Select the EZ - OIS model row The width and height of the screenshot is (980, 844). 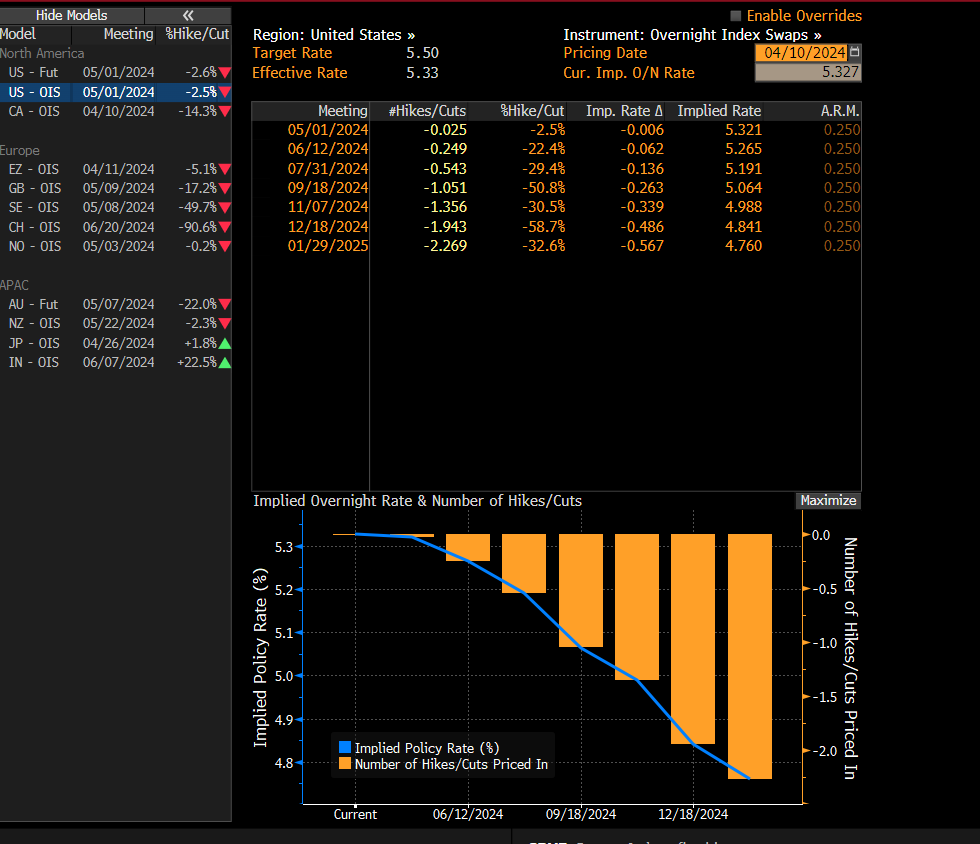(116, 169)
